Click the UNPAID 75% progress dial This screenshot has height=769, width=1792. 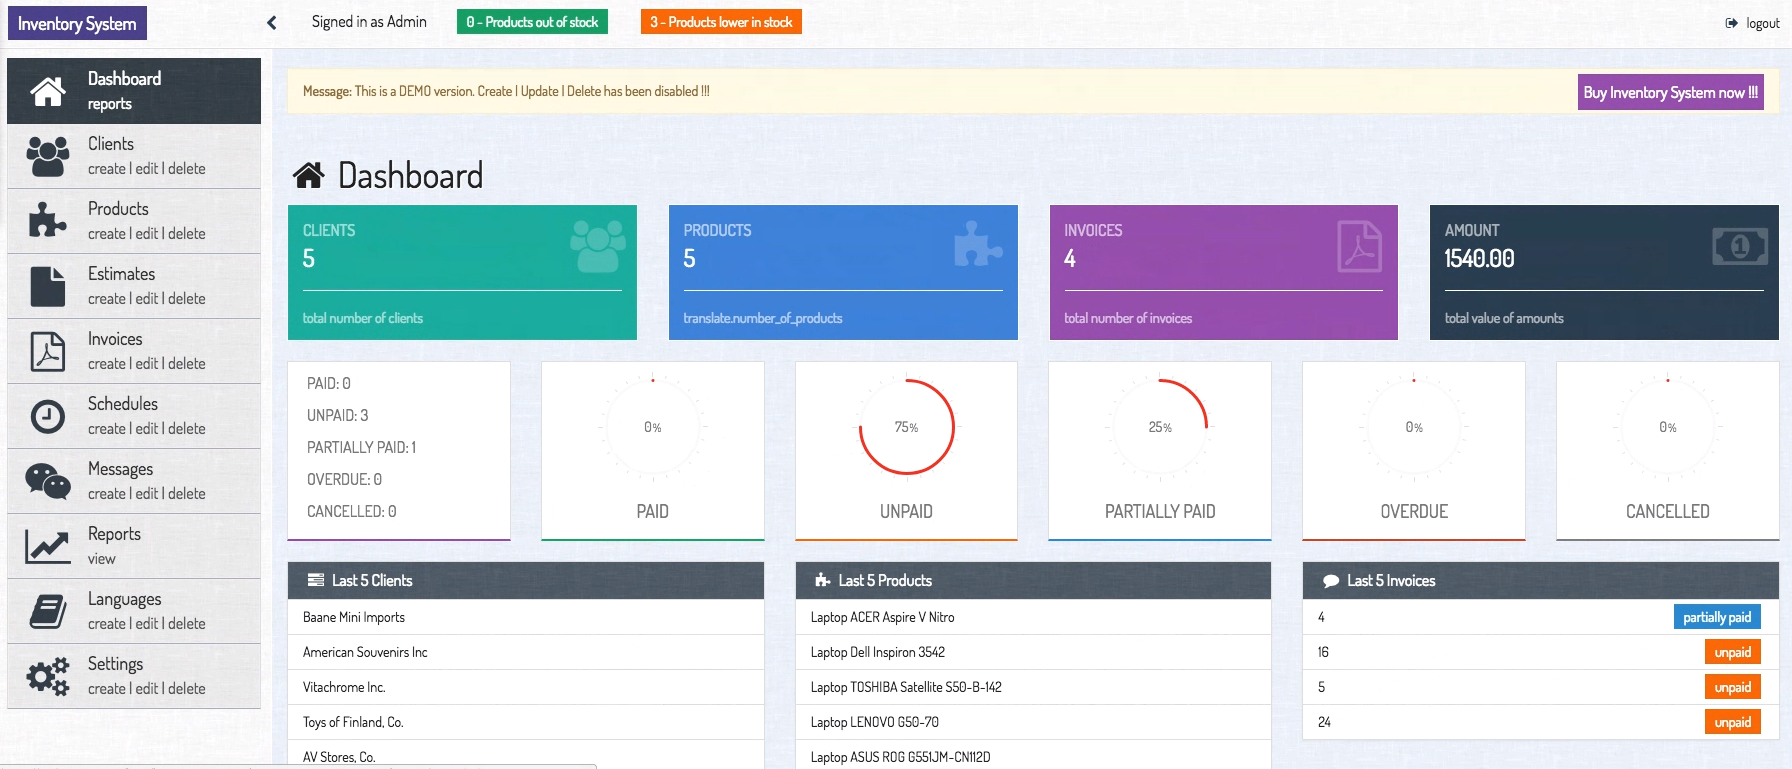[x=906, y=427]
